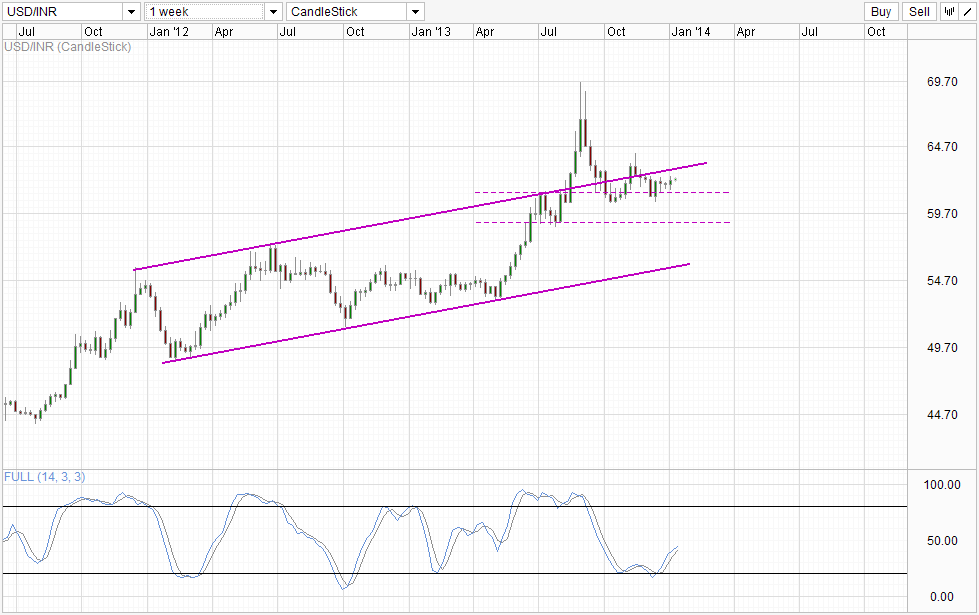Open the USD/INR instrument dropdown arrow
This screenshot has height=615, width=979.
pos(131,12)
